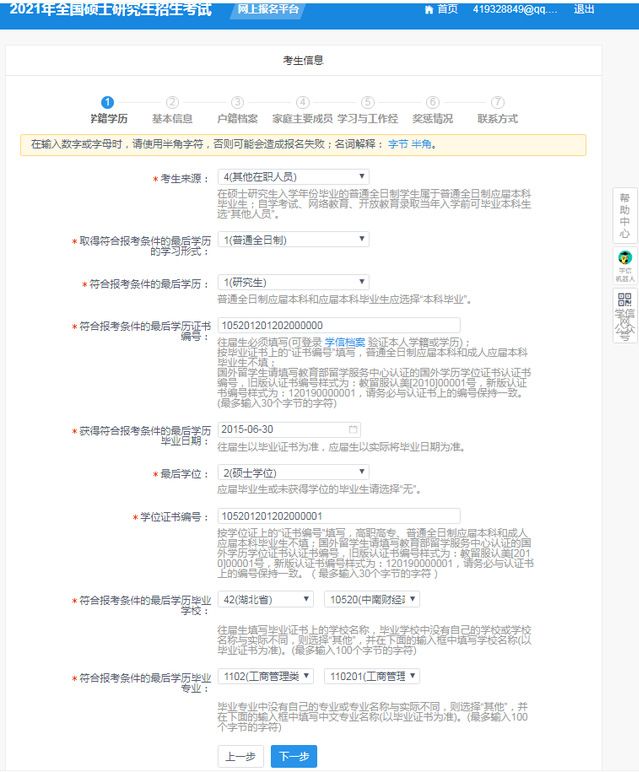Go to step 7 联系方式
639x772 pixels.
[x=497, y=110]
